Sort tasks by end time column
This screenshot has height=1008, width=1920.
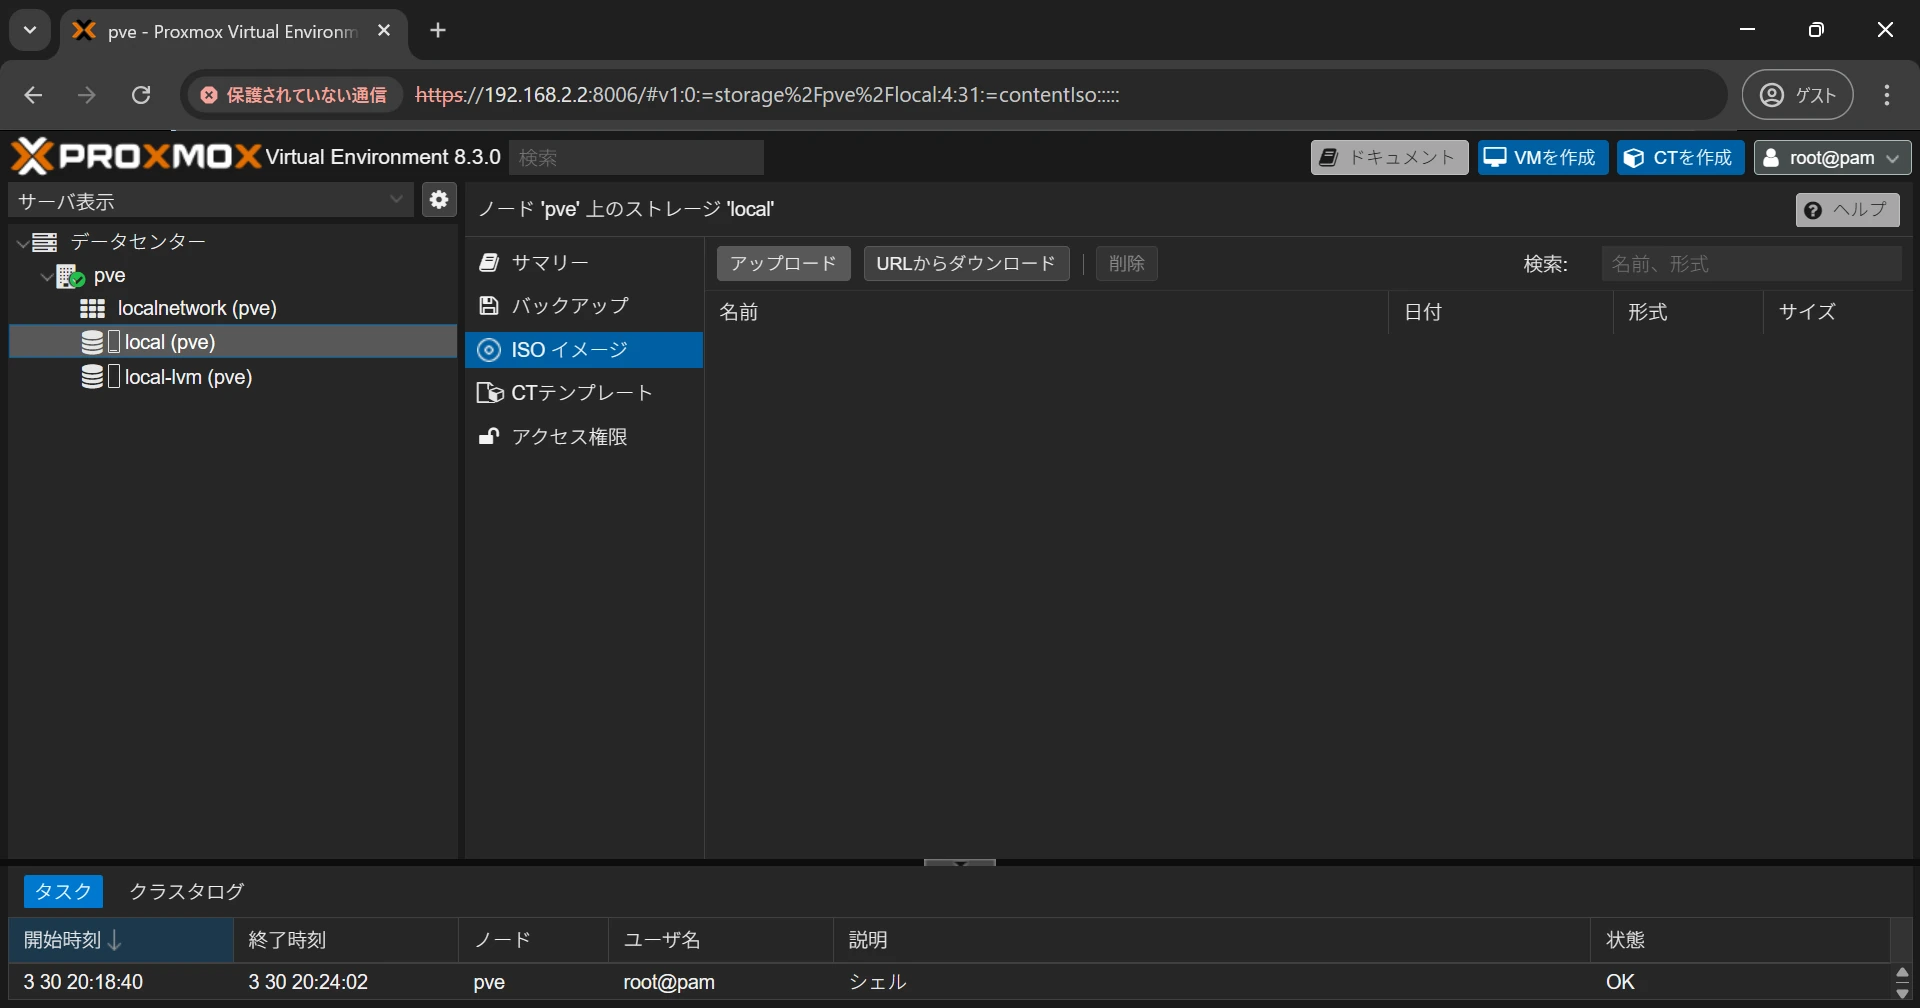coord(346,940)
